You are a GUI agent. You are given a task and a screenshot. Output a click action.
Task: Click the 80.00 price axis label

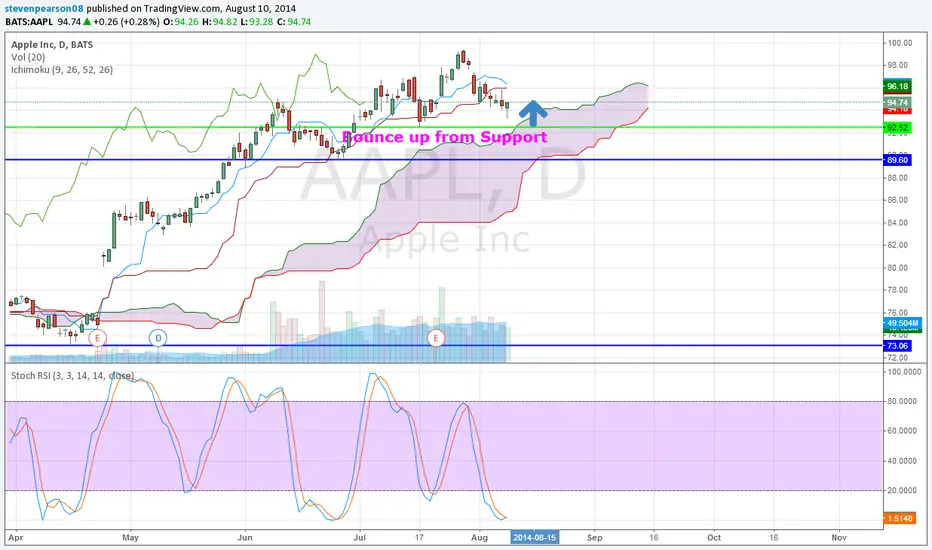pyautogui.click(x=898, y=268)
